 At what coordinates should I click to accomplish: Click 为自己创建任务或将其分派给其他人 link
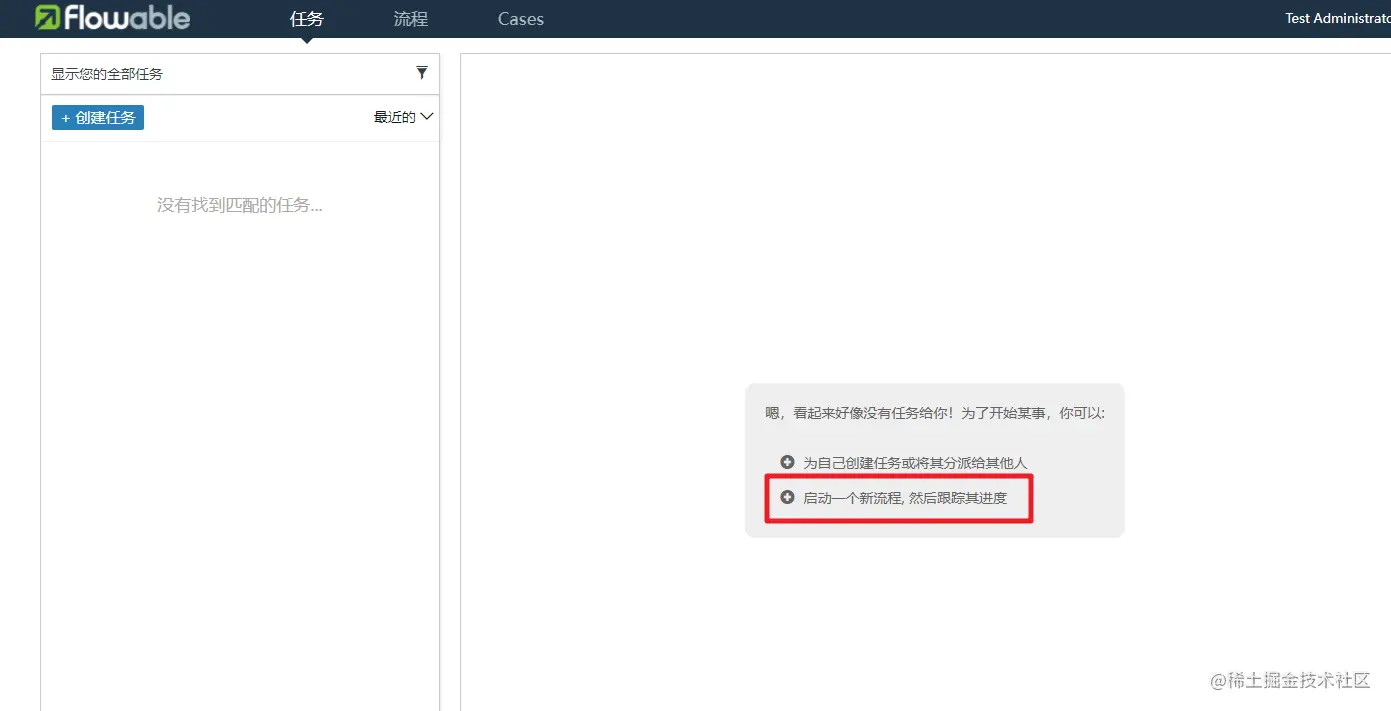tap(915, 463)
